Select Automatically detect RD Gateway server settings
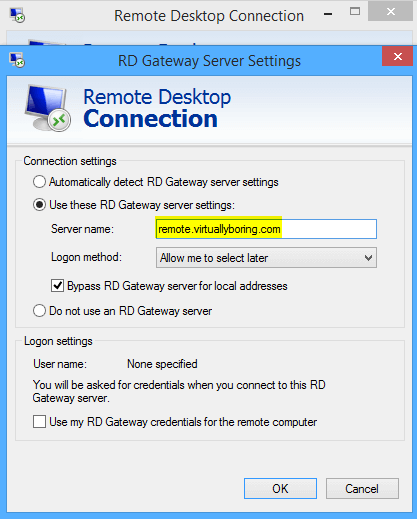 pyautogui.click(x=39, y=182)
